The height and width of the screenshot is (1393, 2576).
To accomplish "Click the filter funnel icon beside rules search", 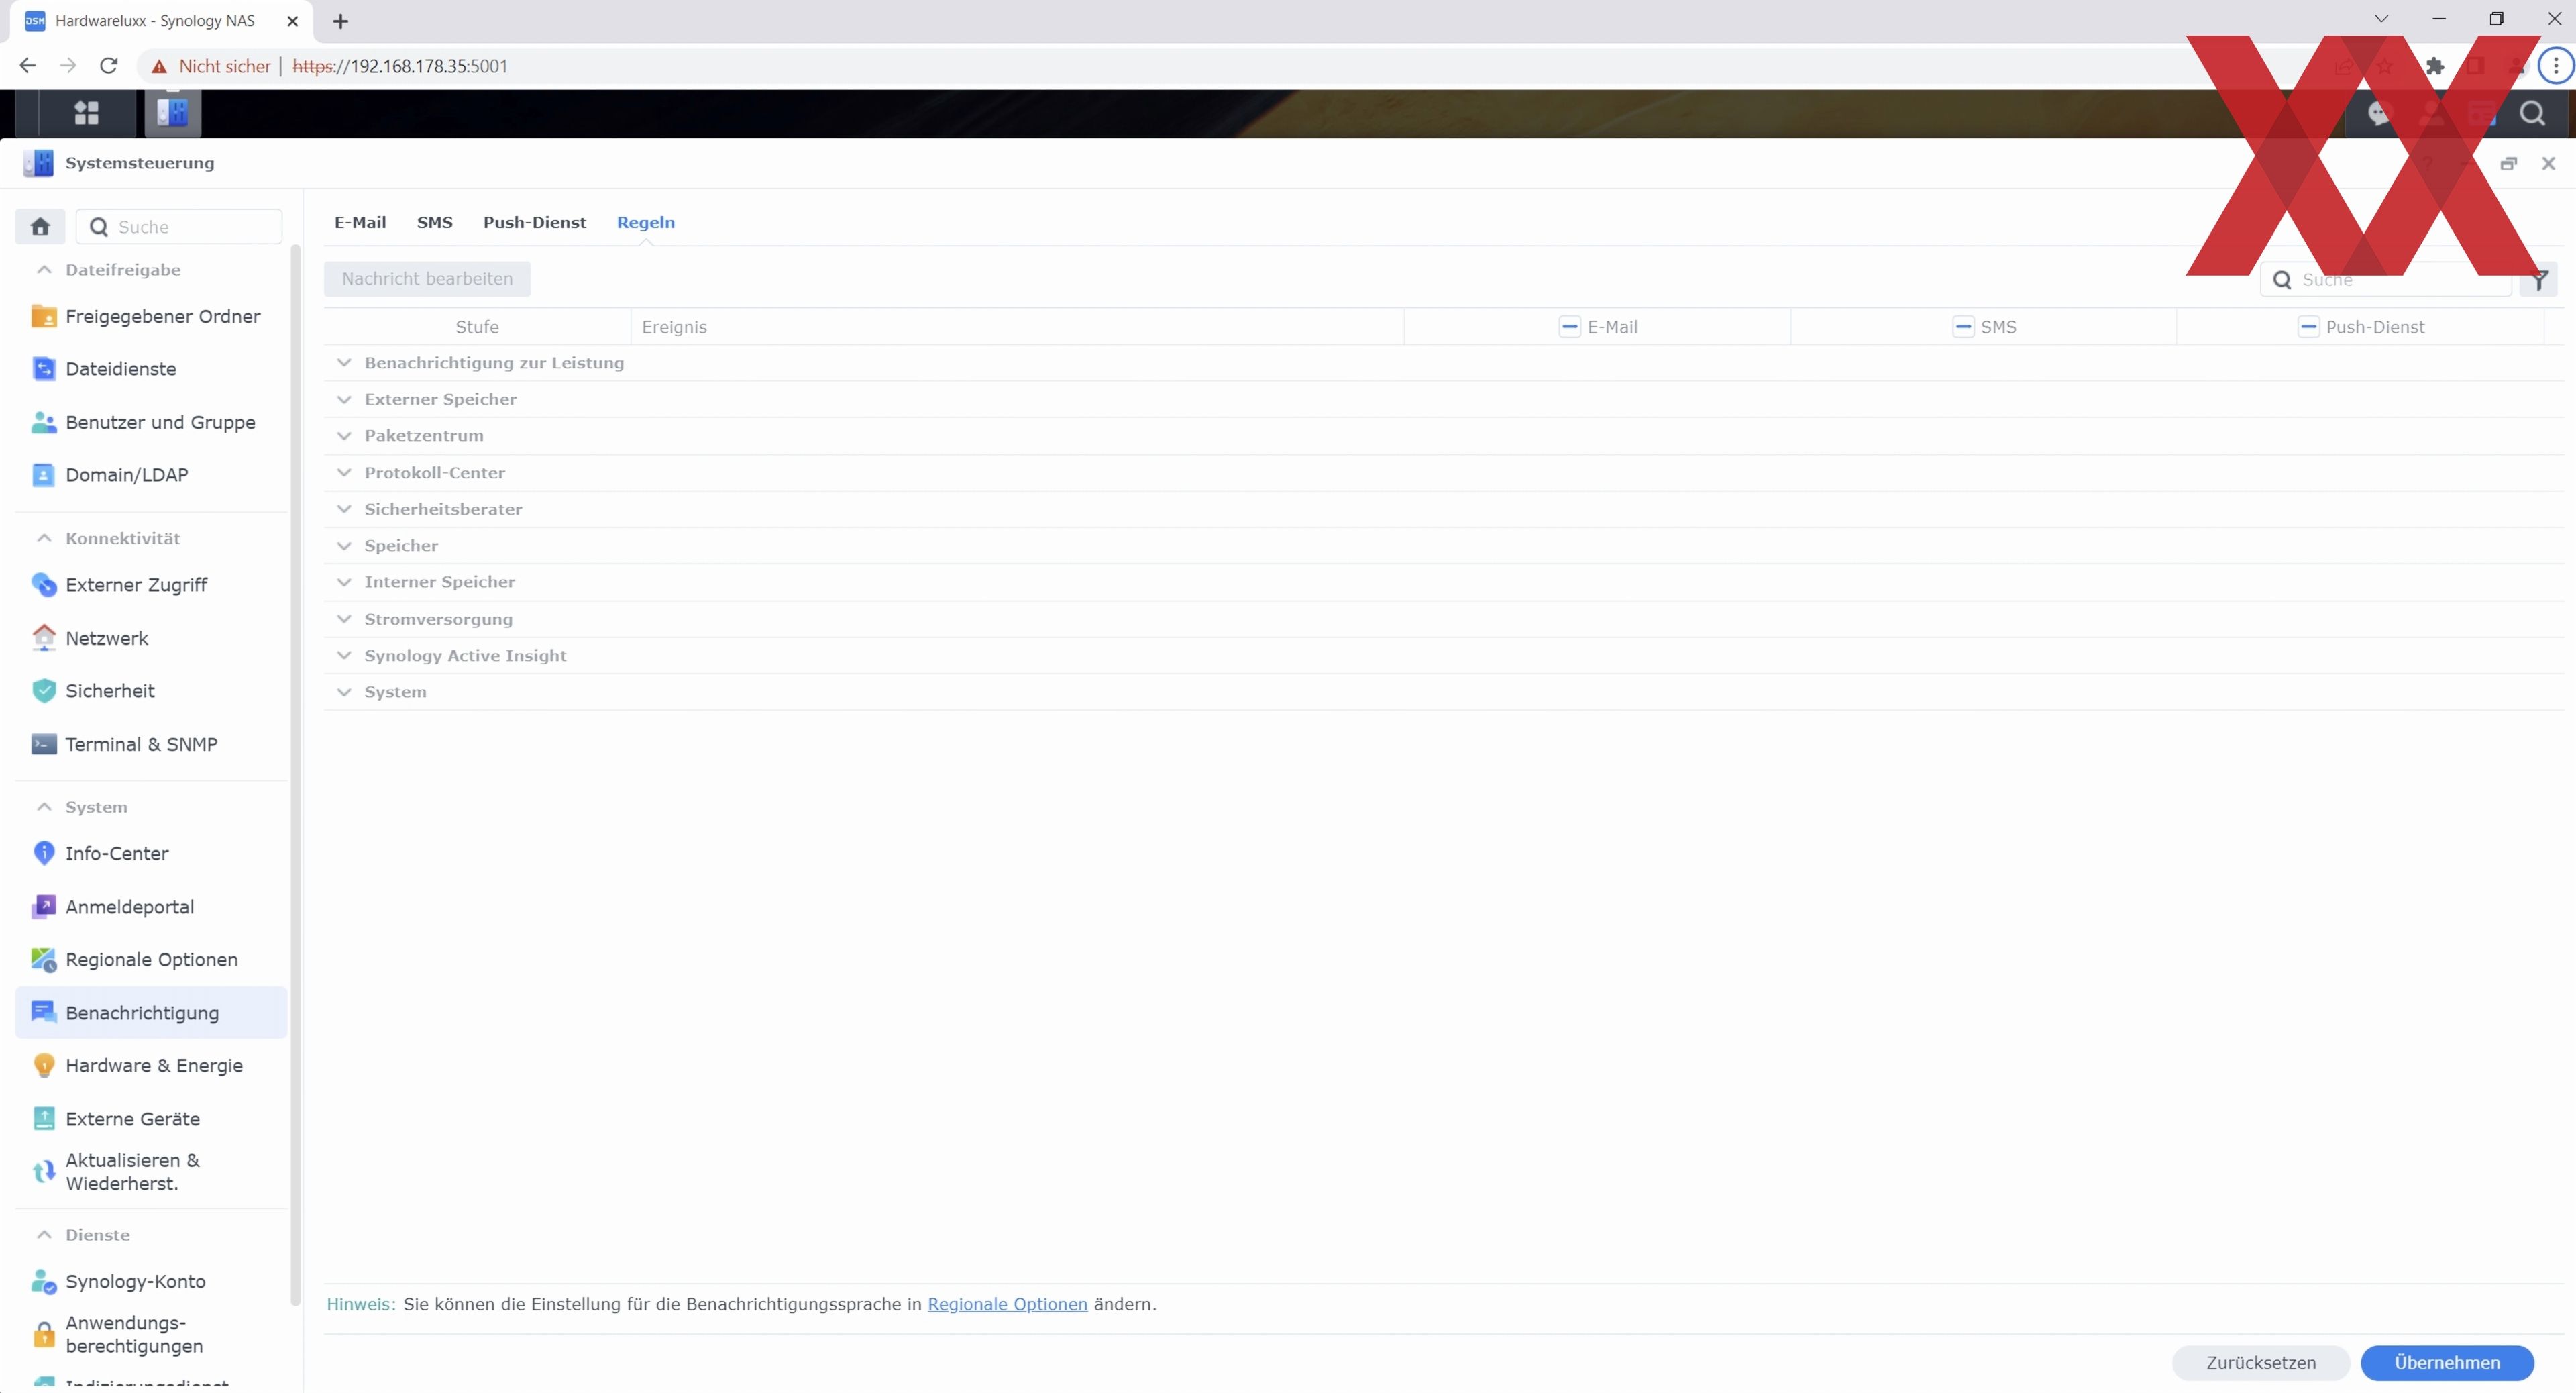I will tap(2539, 280).
